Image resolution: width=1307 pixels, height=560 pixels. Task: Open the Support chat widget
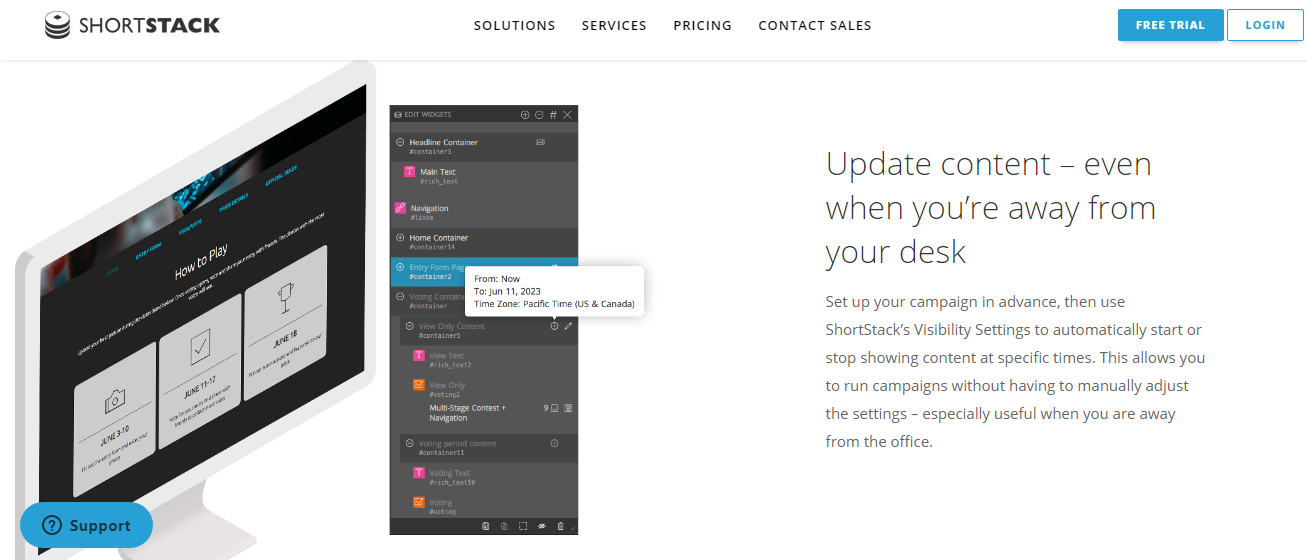pos(86,525)
